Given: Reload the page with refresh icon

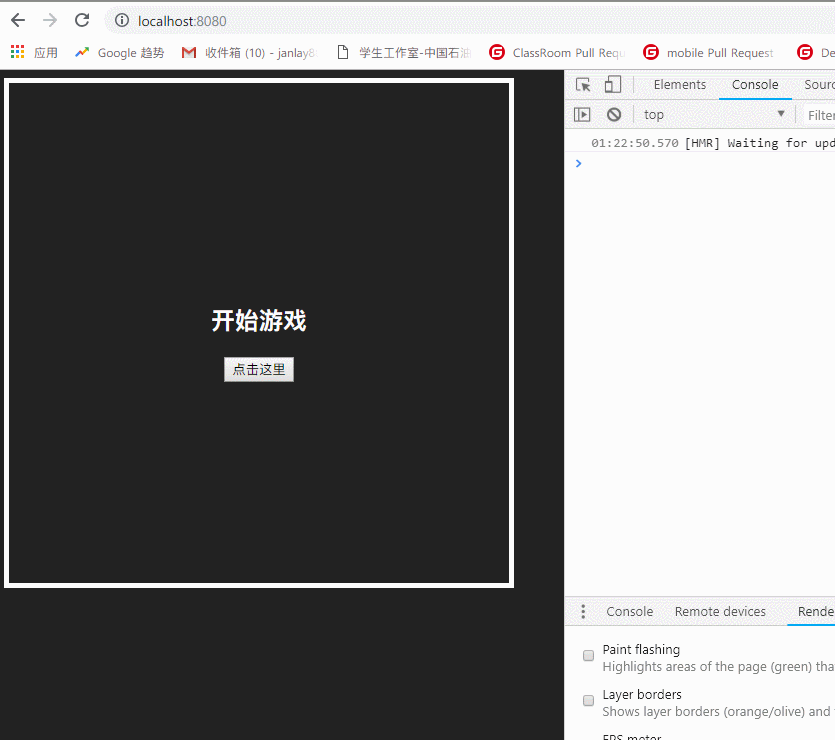Looking at the screenshot, I should point(81,21).
